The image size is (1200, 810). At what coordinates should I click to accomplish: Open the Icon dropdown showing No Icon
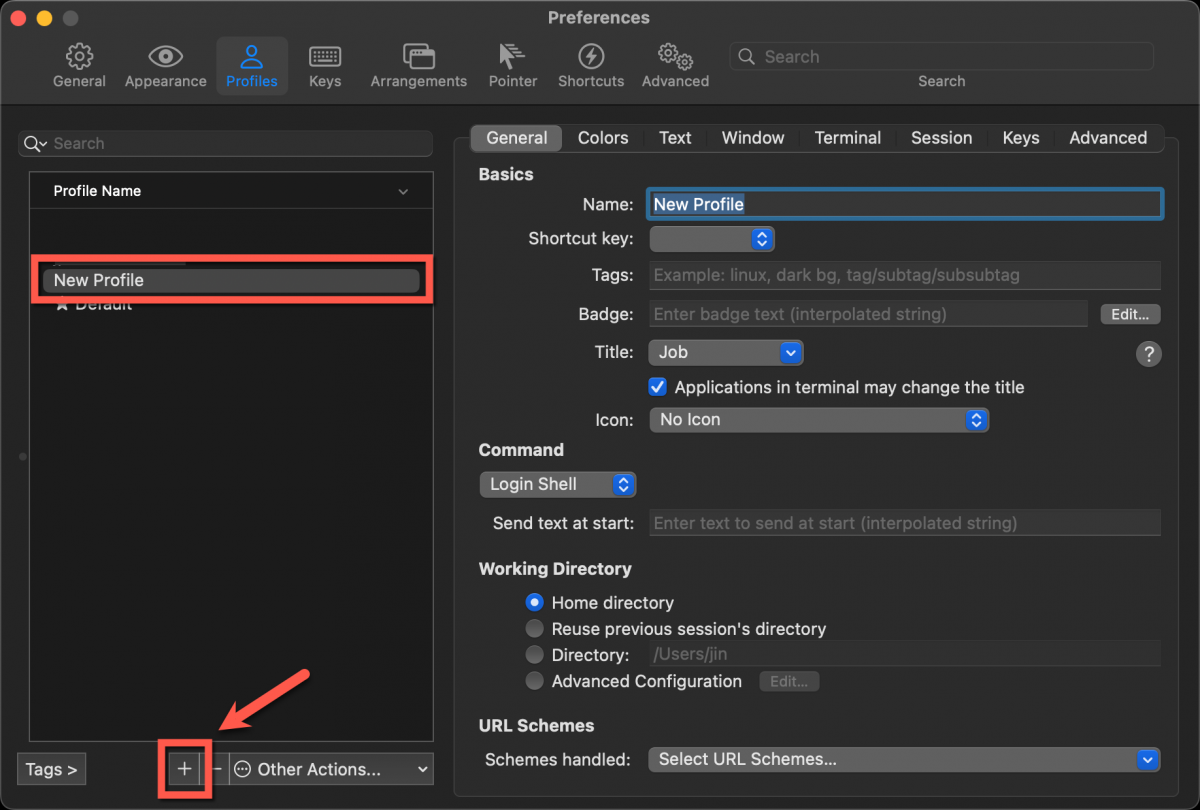coord(819,420)
